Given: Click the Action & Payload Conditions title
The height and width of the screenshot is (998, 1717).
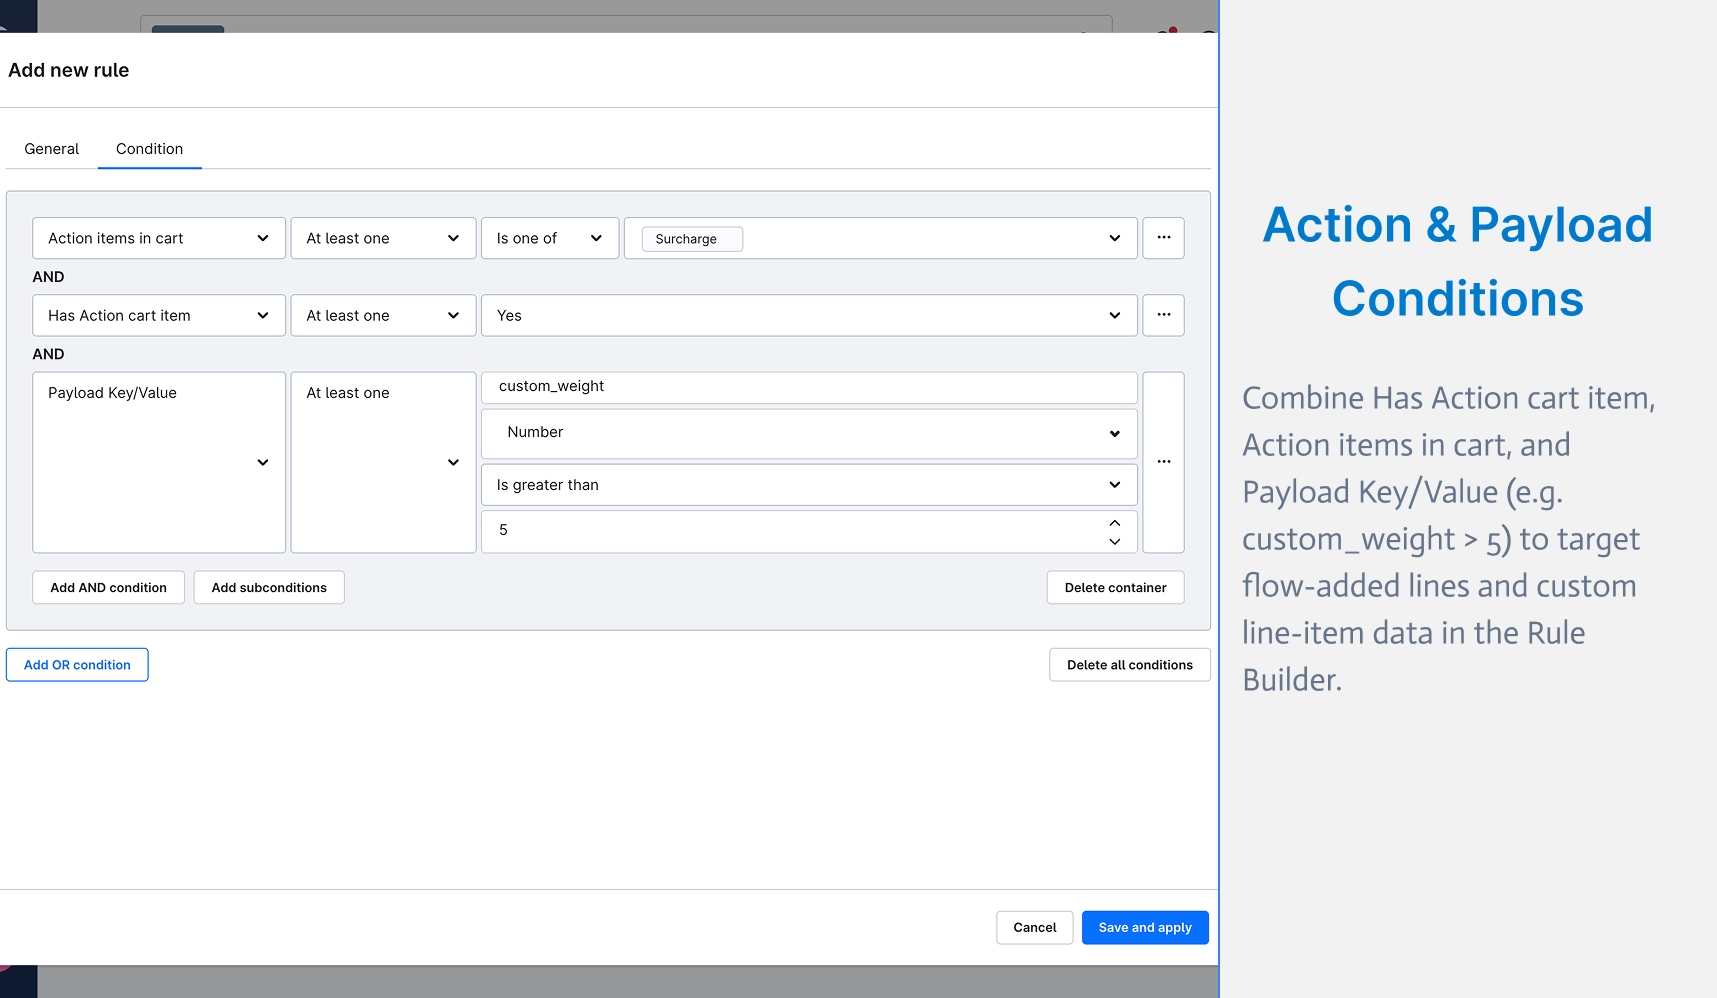Looking at the screenshot, I should click(1457, 262).
